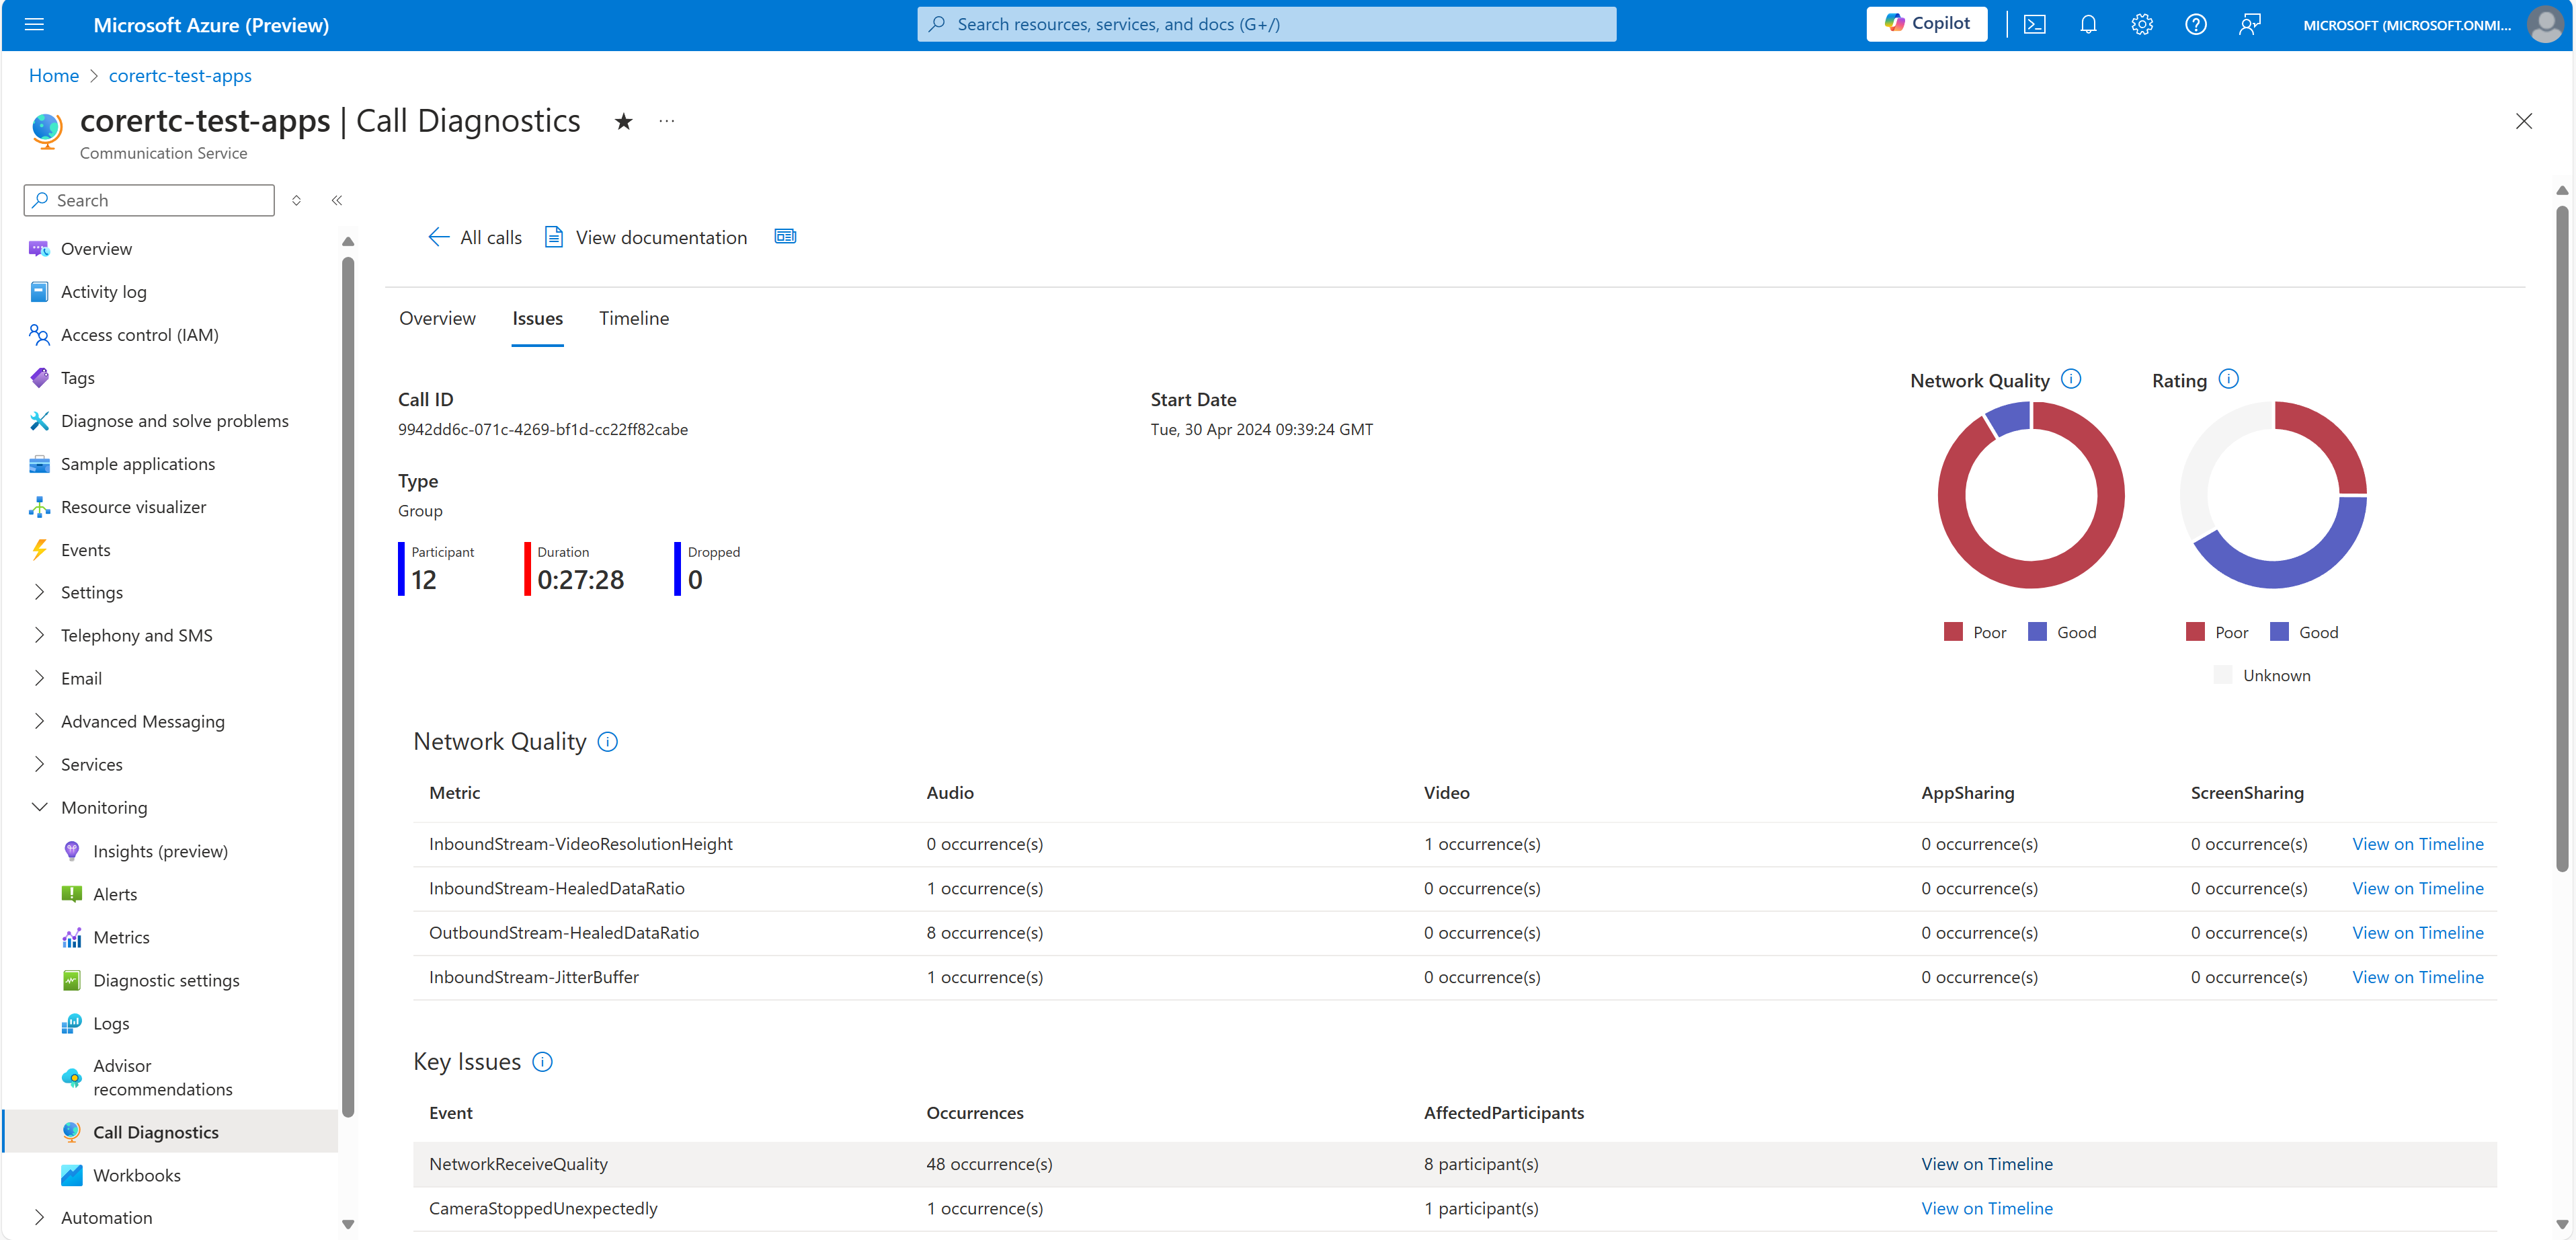Click the Diagnostic settings icon
2576x1240 pixels.
71,979
